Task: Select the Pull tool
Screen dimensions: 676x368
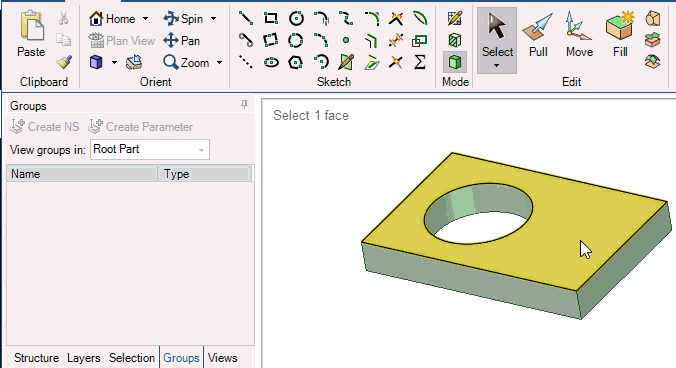Action: 538,35
